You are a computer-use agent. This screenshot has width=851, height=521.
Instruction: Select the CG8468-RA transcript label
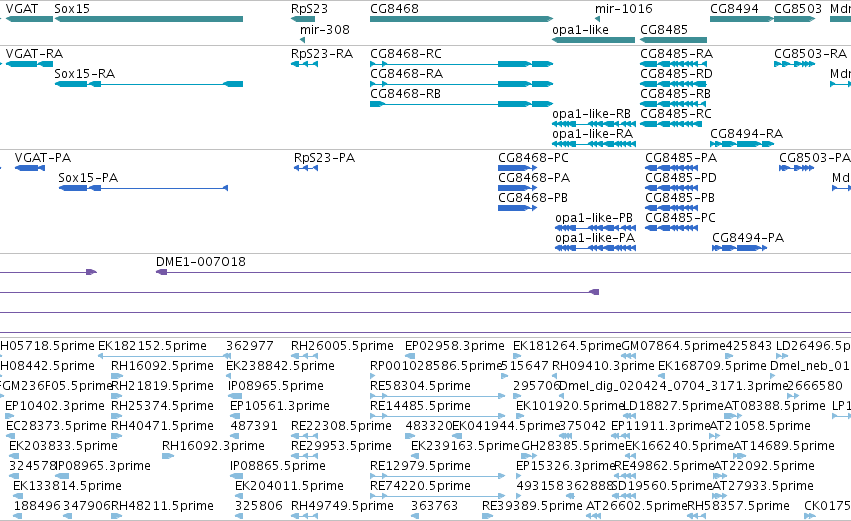407,74
